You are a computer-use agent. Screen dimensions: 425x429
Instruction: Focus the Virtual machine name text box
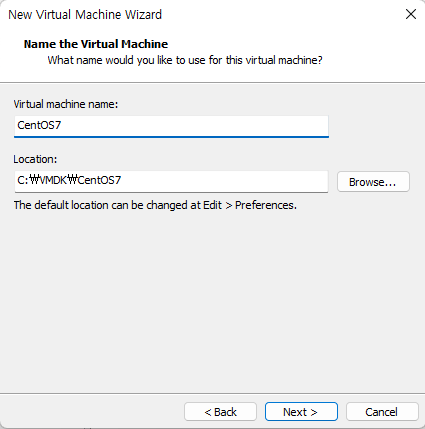click(171, 126)
